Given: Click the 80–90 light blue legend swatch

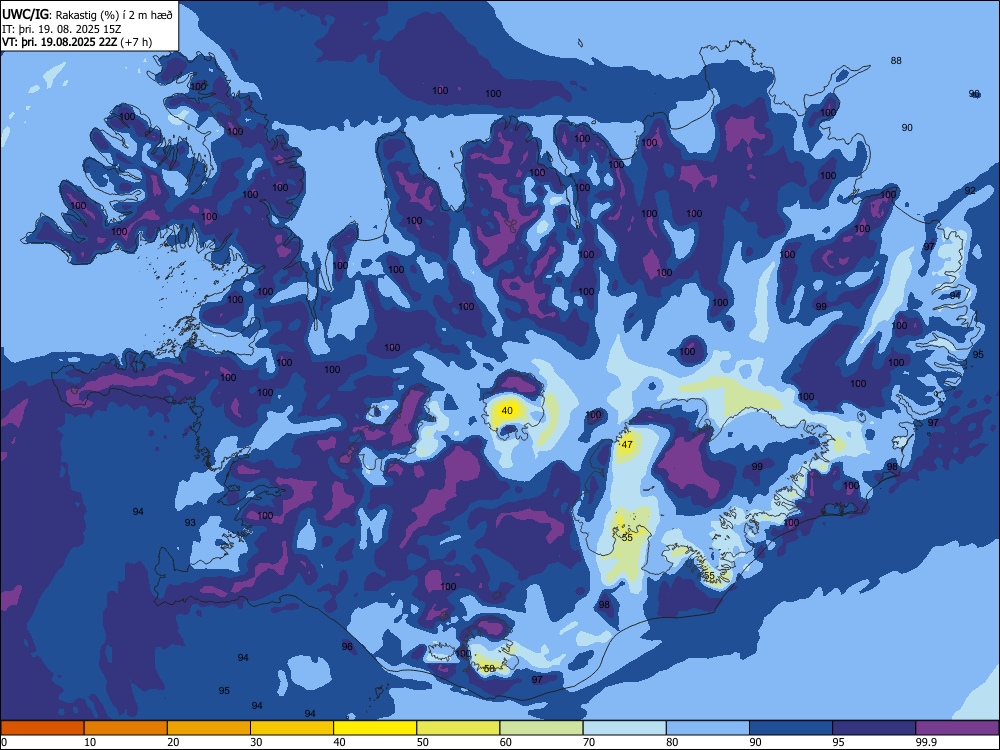Looking at the screenshot, I should (708, 728).
